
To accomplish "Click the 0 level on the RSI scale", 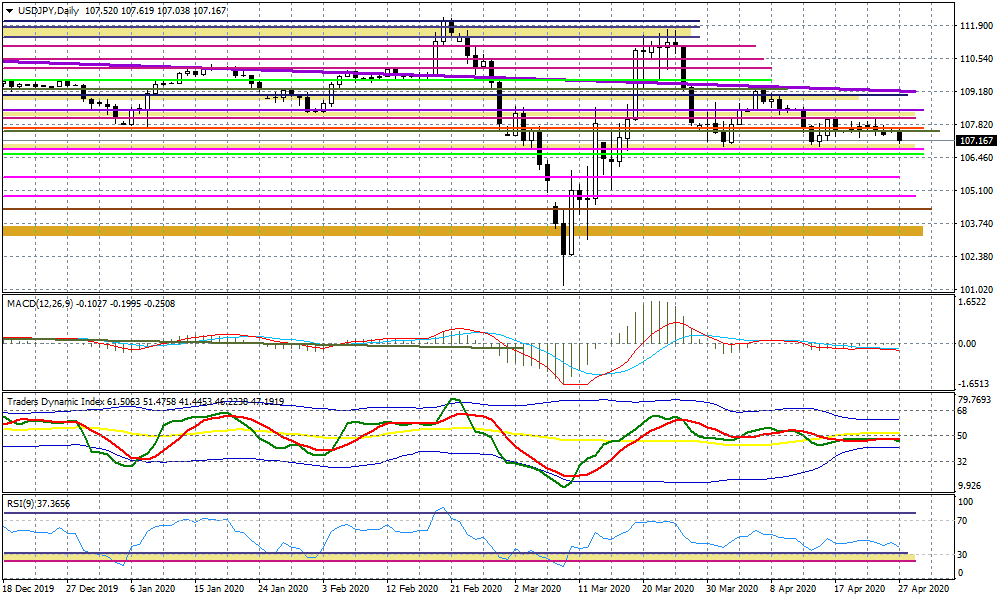I will coord(961,573).
